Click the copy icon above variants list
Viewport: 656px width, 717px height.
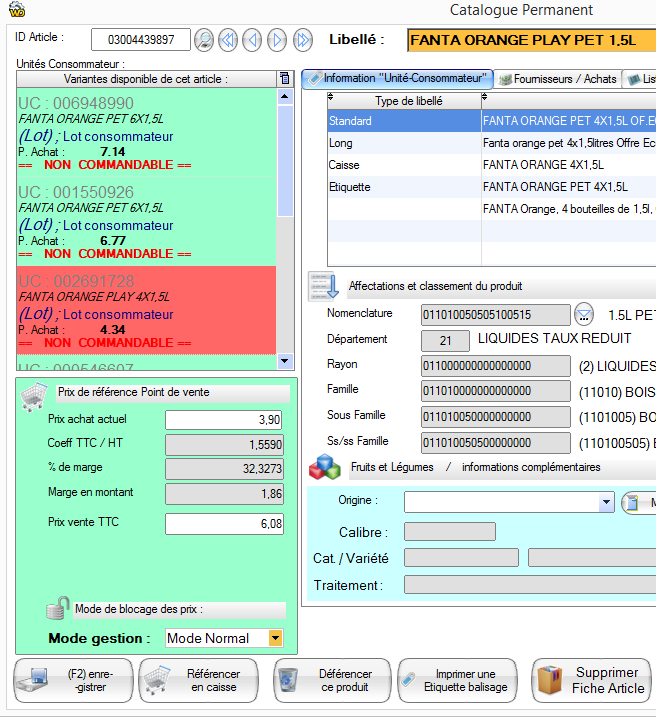285,78
